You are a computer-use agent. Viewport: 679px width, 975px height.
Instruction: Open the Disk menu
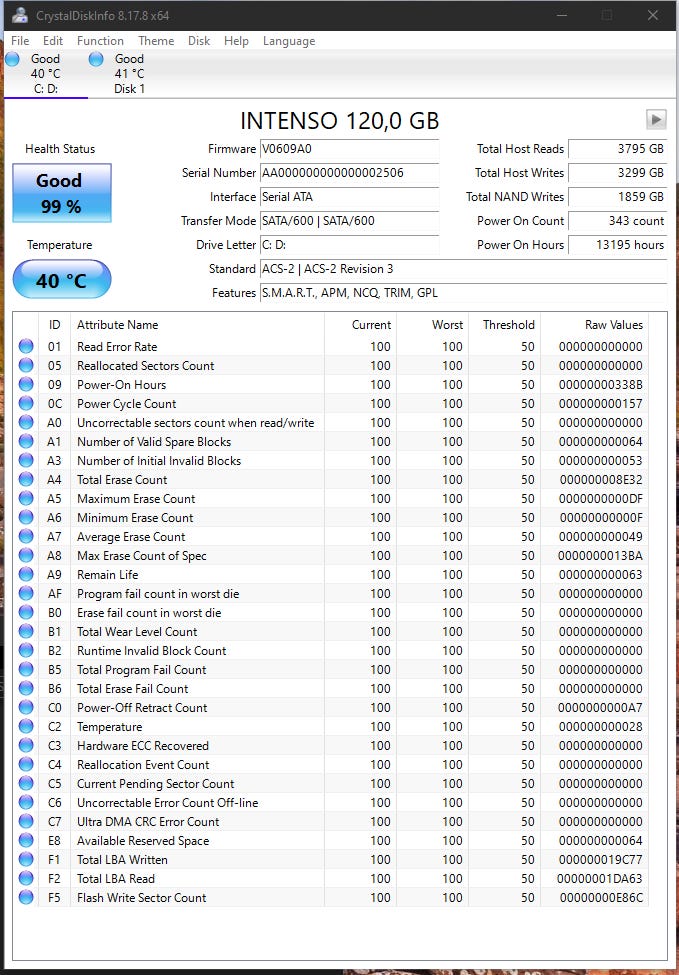pos(199,41)
